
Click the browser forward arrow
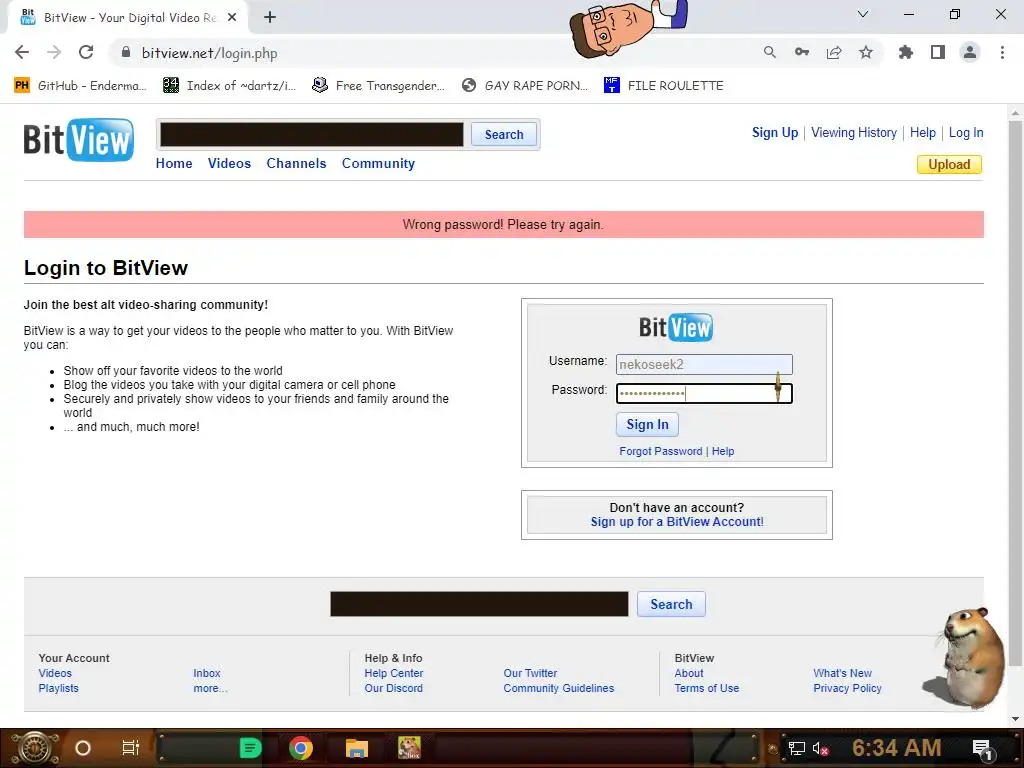54,52
